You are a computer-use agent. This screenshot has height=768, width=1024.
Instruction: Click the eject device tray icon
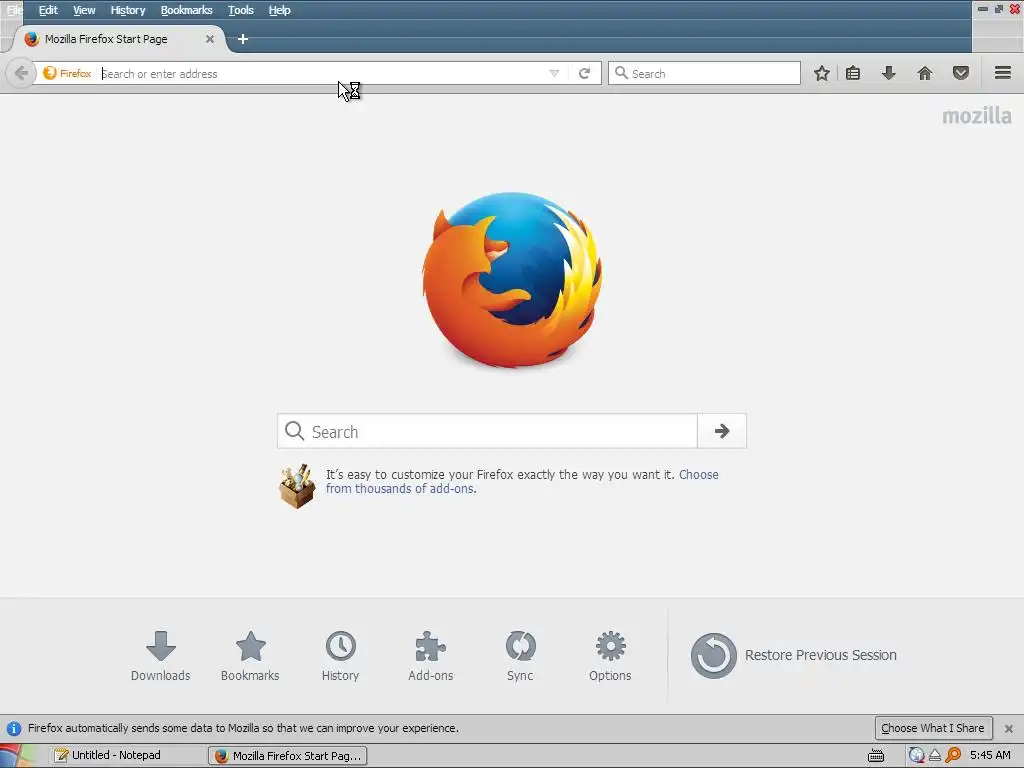click(x=935, y=755)
